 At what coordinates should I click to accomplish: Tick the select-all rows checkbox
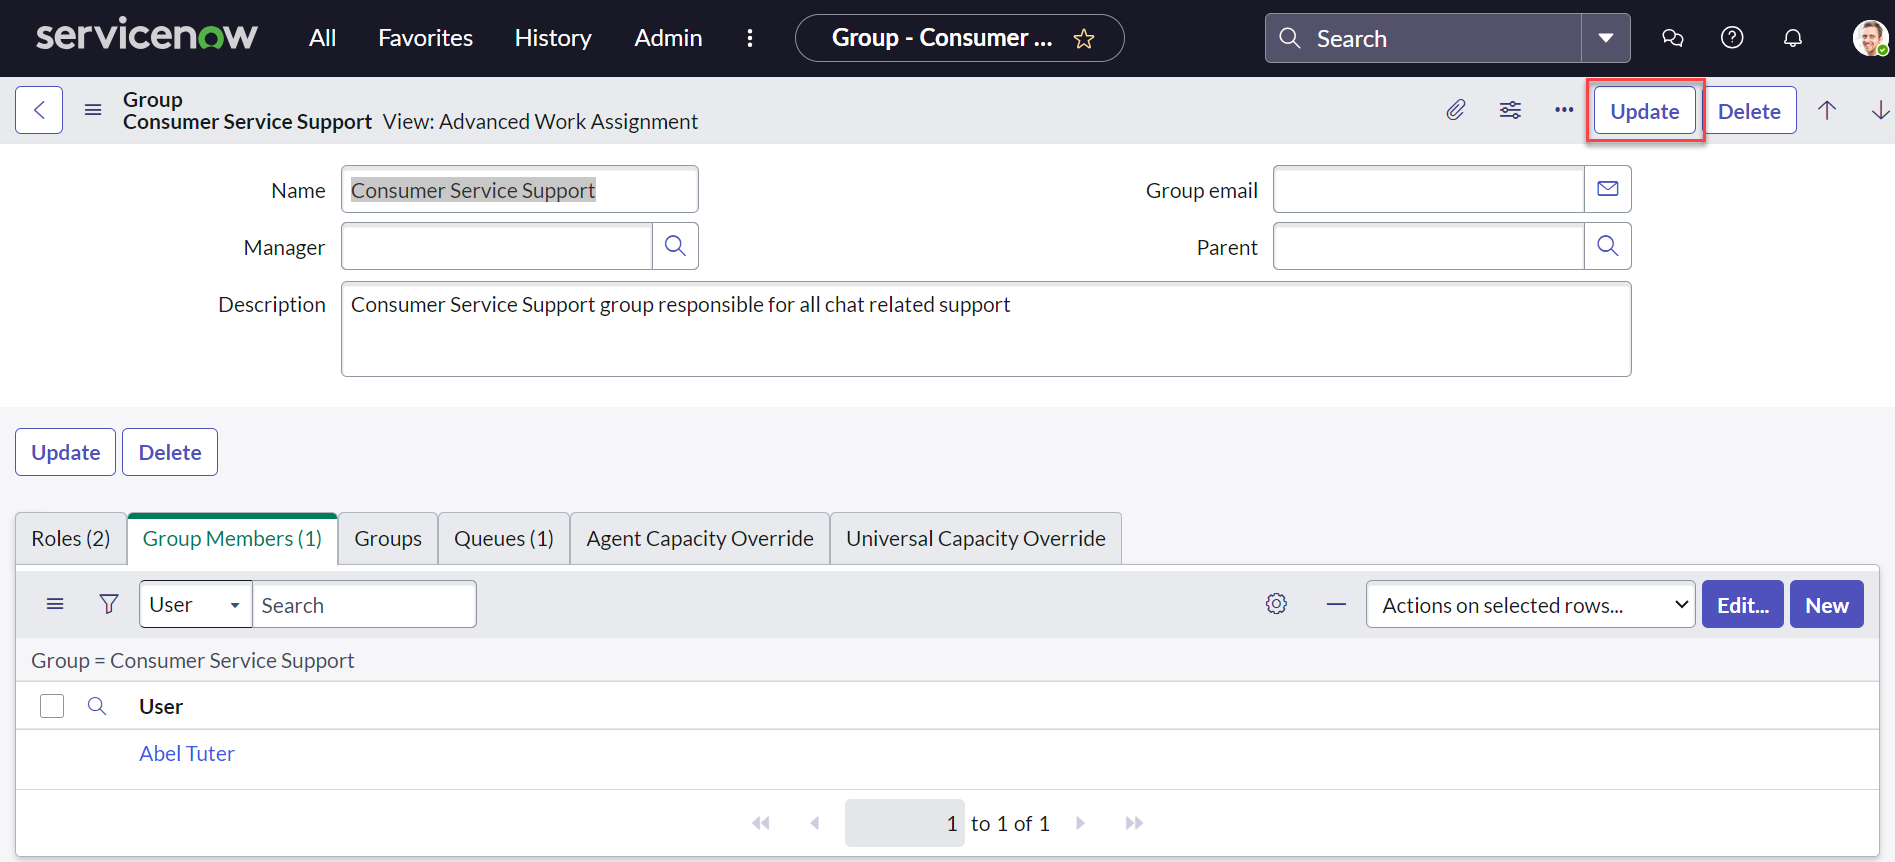(x=52, y=706)
